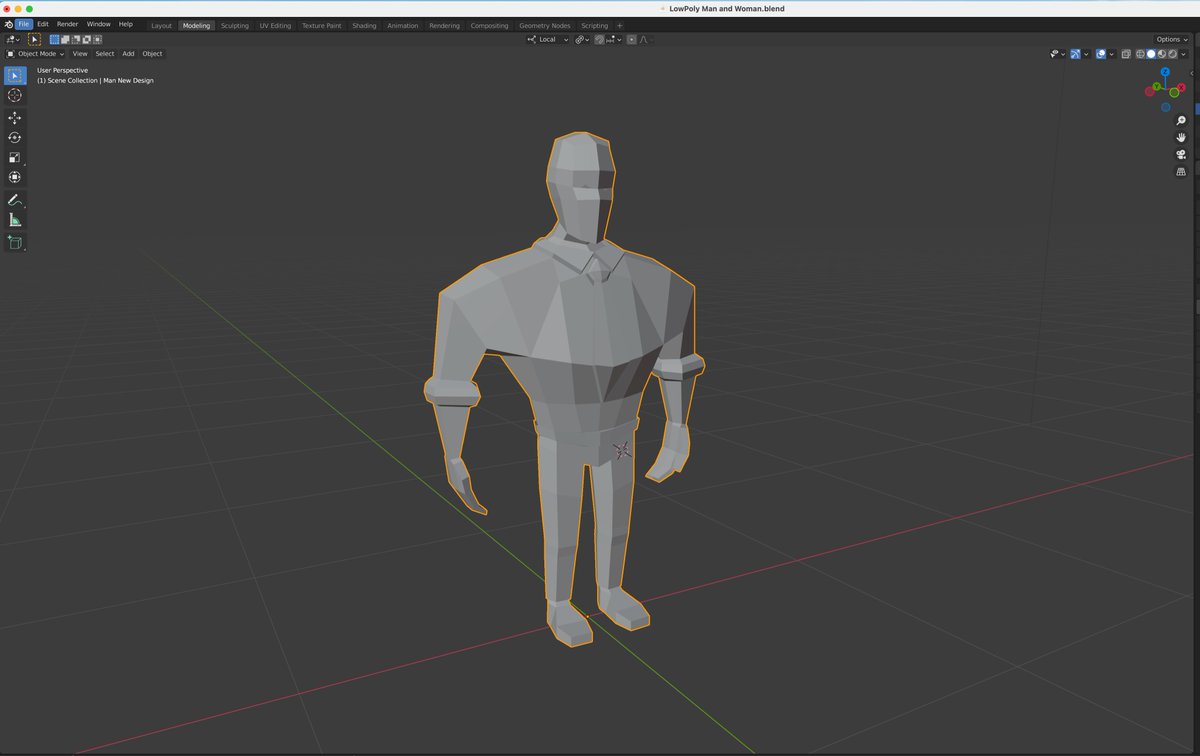Screen dimensions: 1200x756
Task: Choose the Move tool
Action: (x=15, y=118)
